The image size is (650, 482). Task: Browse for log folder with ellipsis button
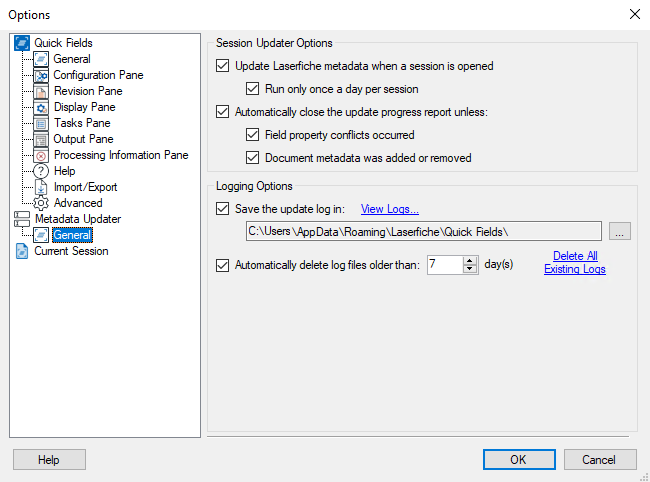coord(620,231)
